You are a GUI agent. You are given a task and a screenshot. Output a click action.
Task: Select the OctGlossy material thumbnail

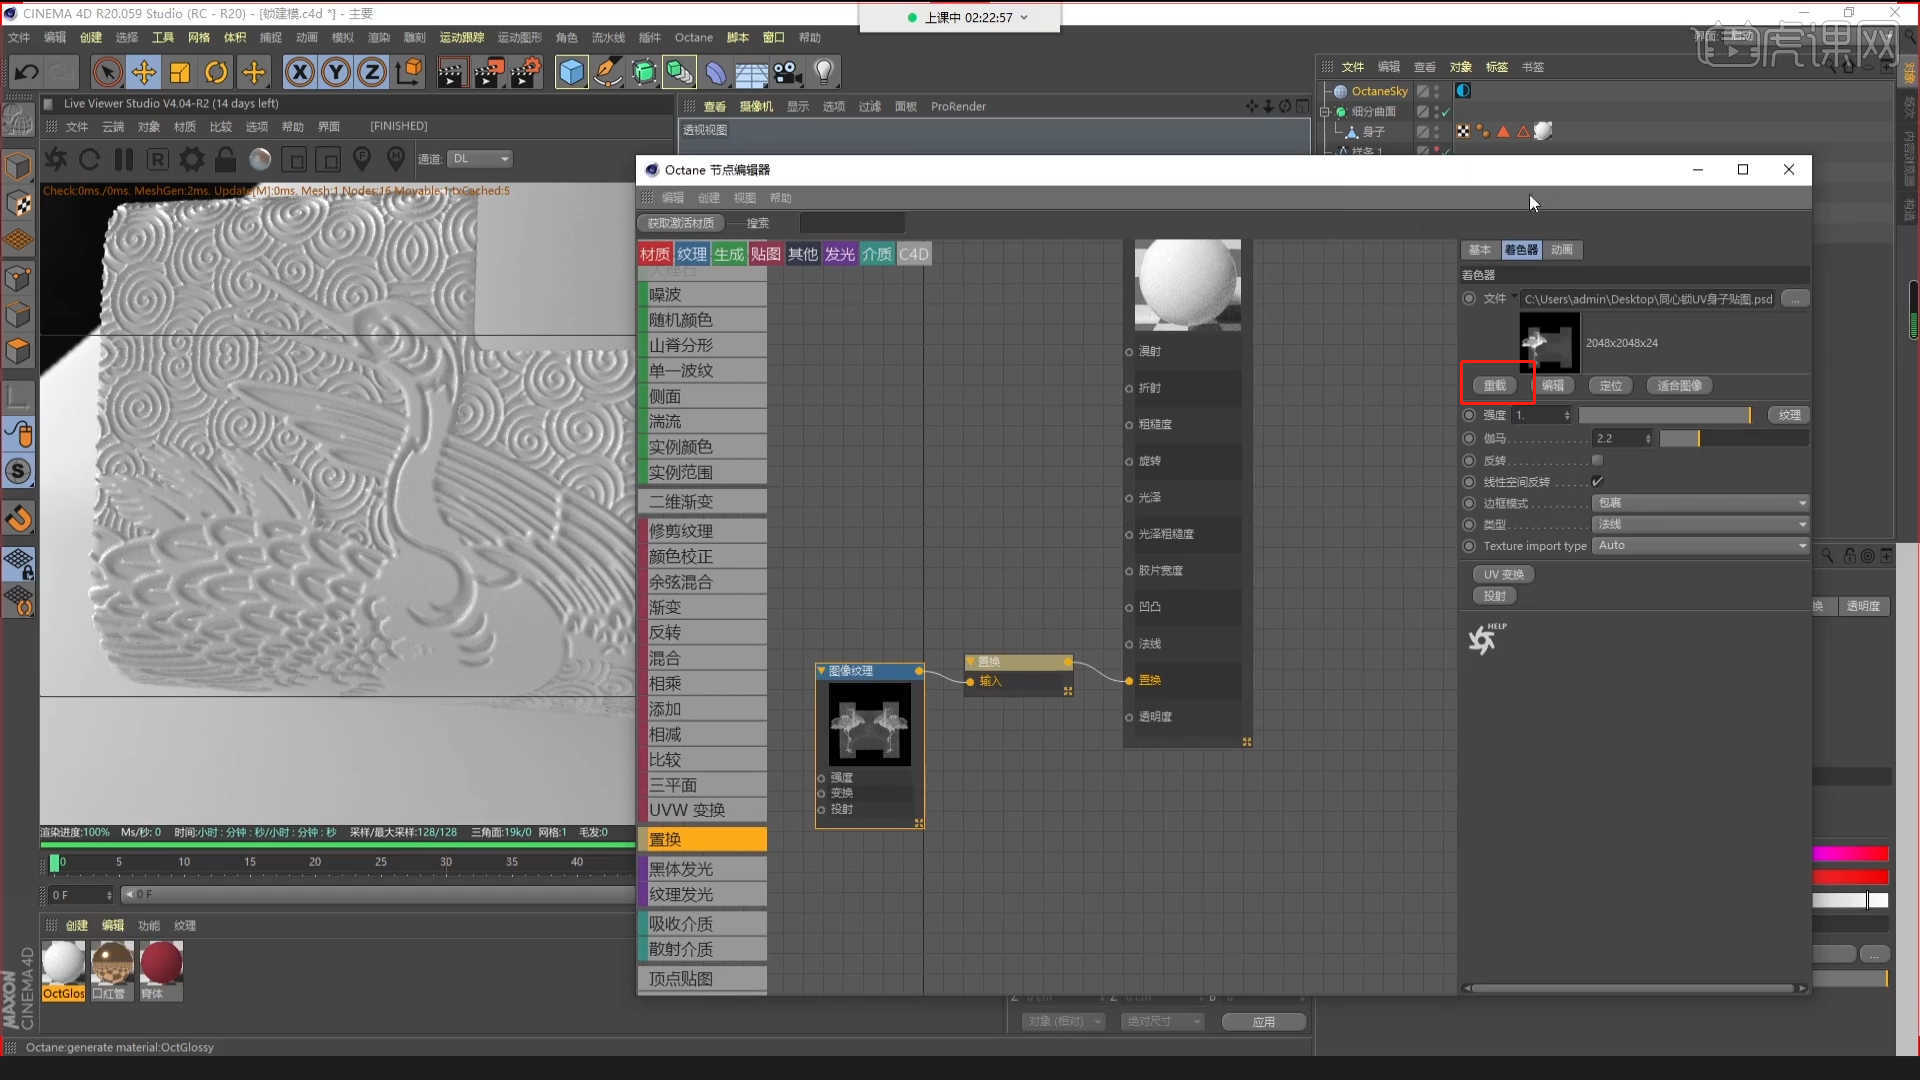63,963
